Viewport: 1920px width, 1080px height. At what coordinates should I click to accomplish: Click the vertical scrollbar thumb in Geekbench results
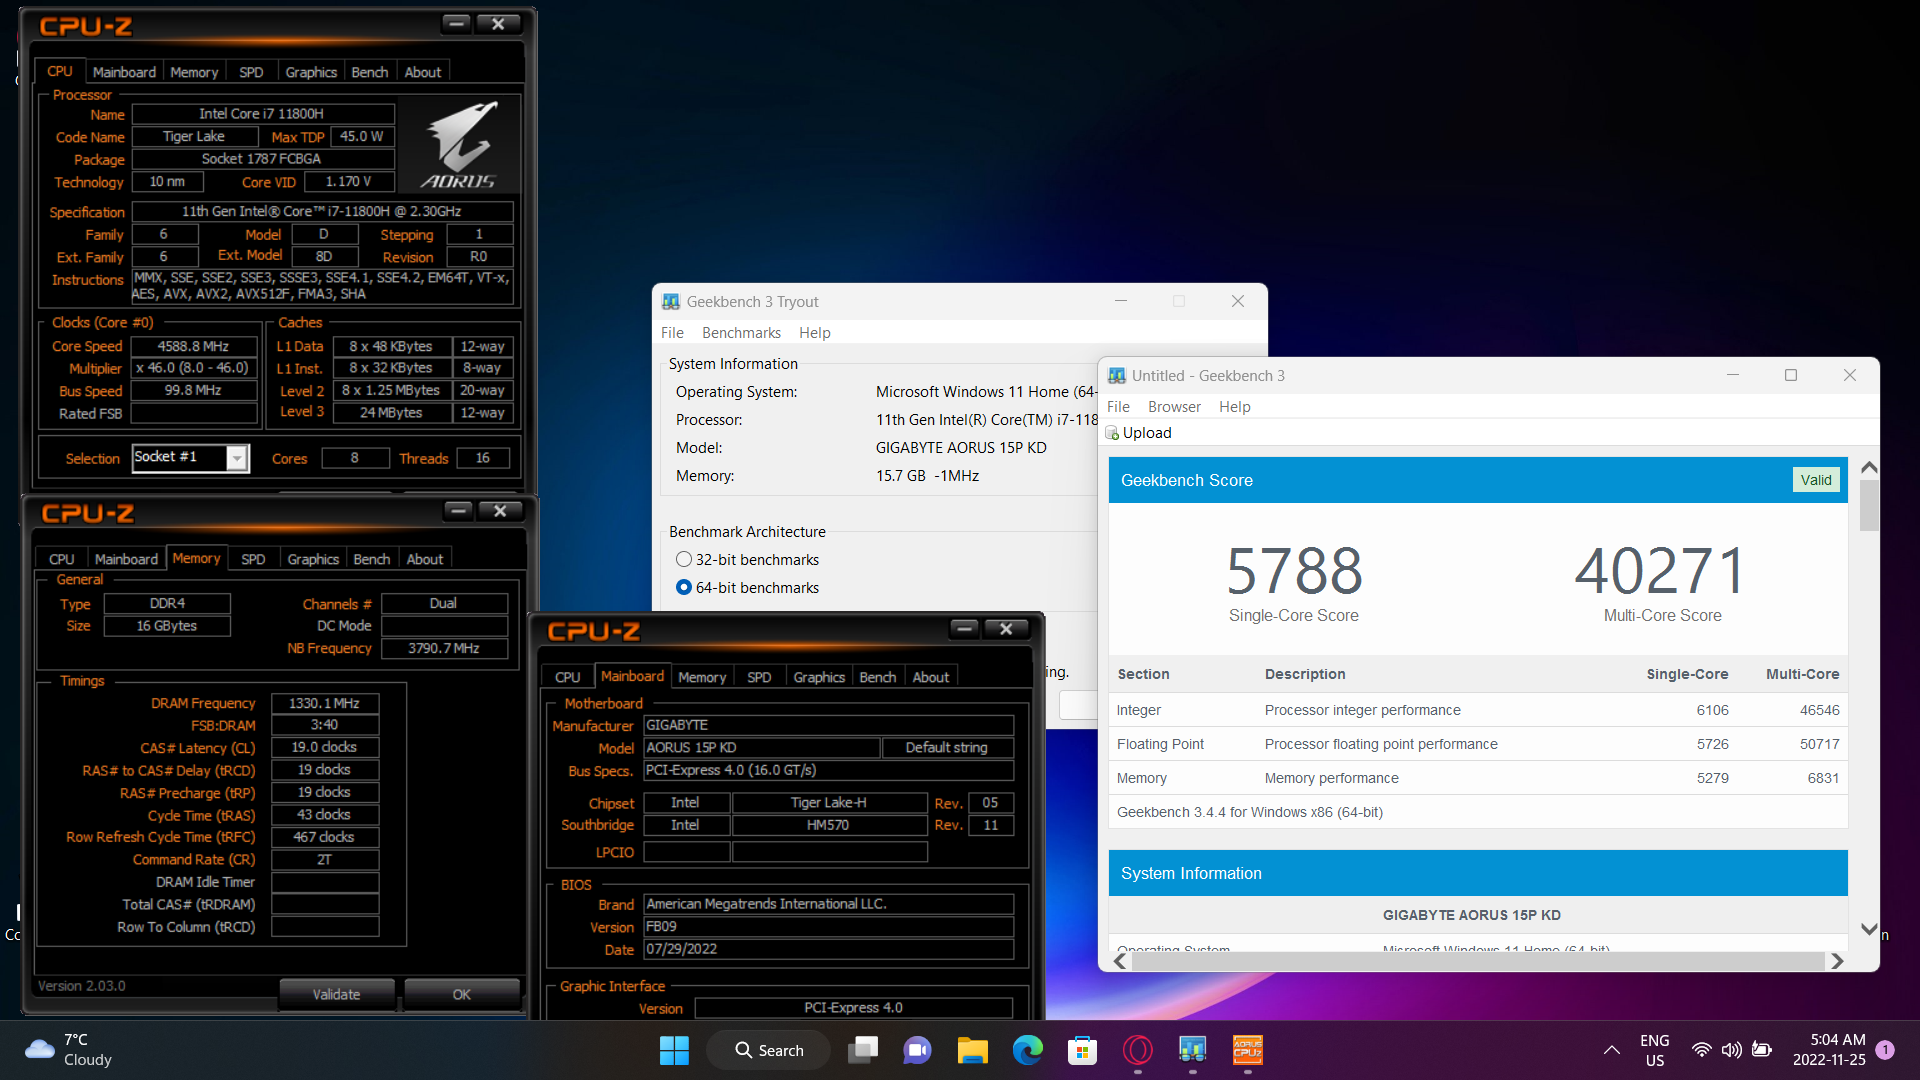[x=1868, y=505]
